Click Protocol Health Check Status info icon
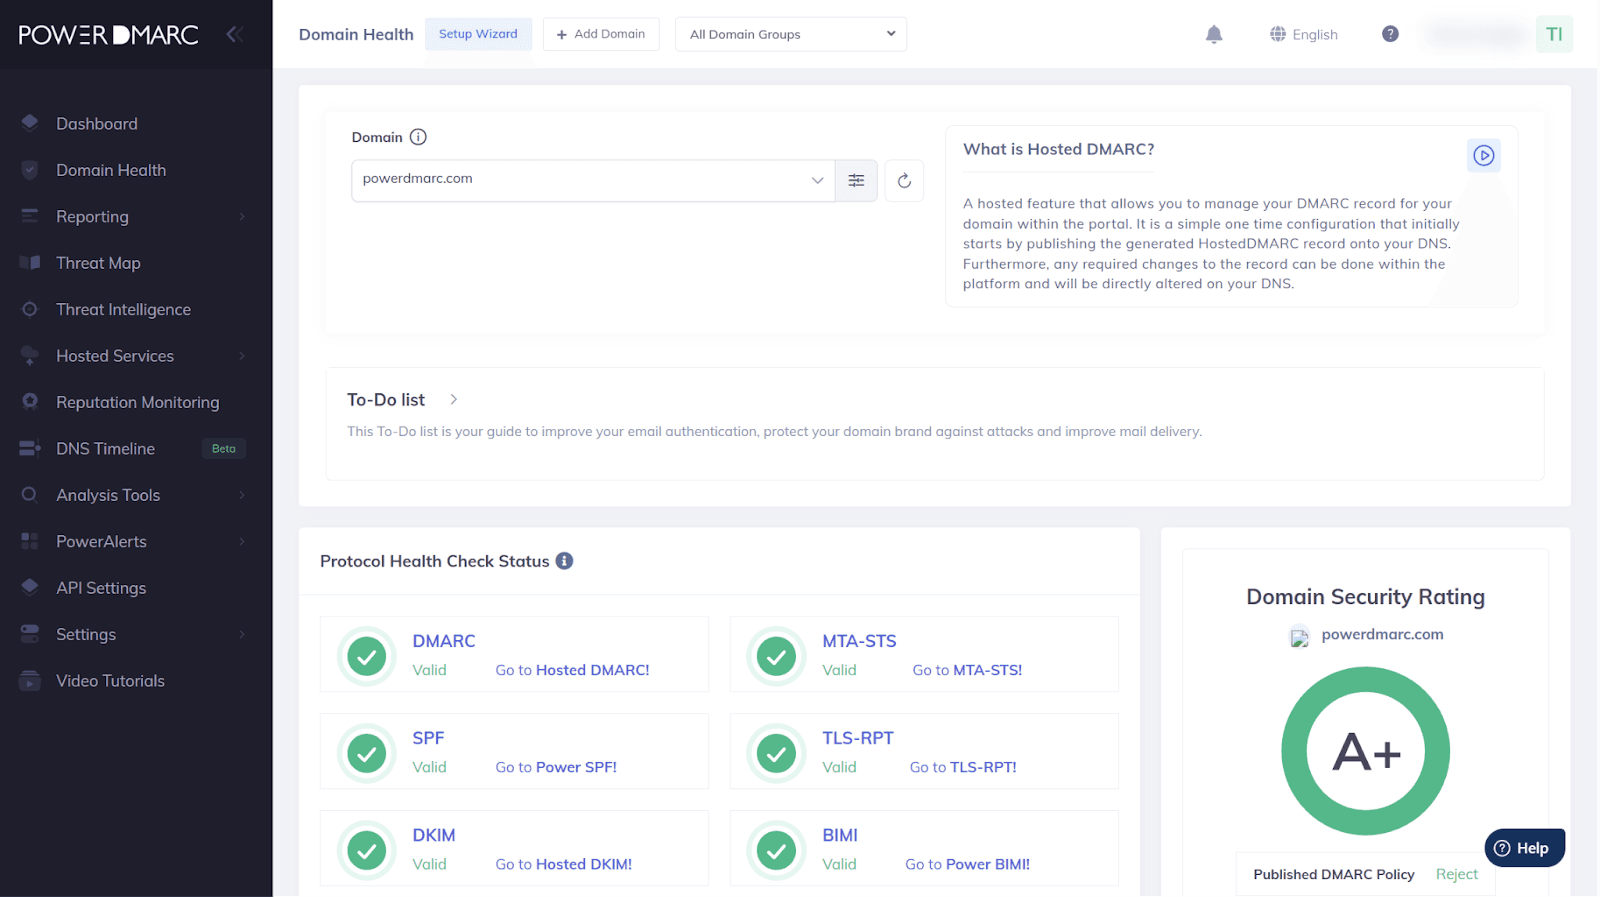 tap(564, 561)
